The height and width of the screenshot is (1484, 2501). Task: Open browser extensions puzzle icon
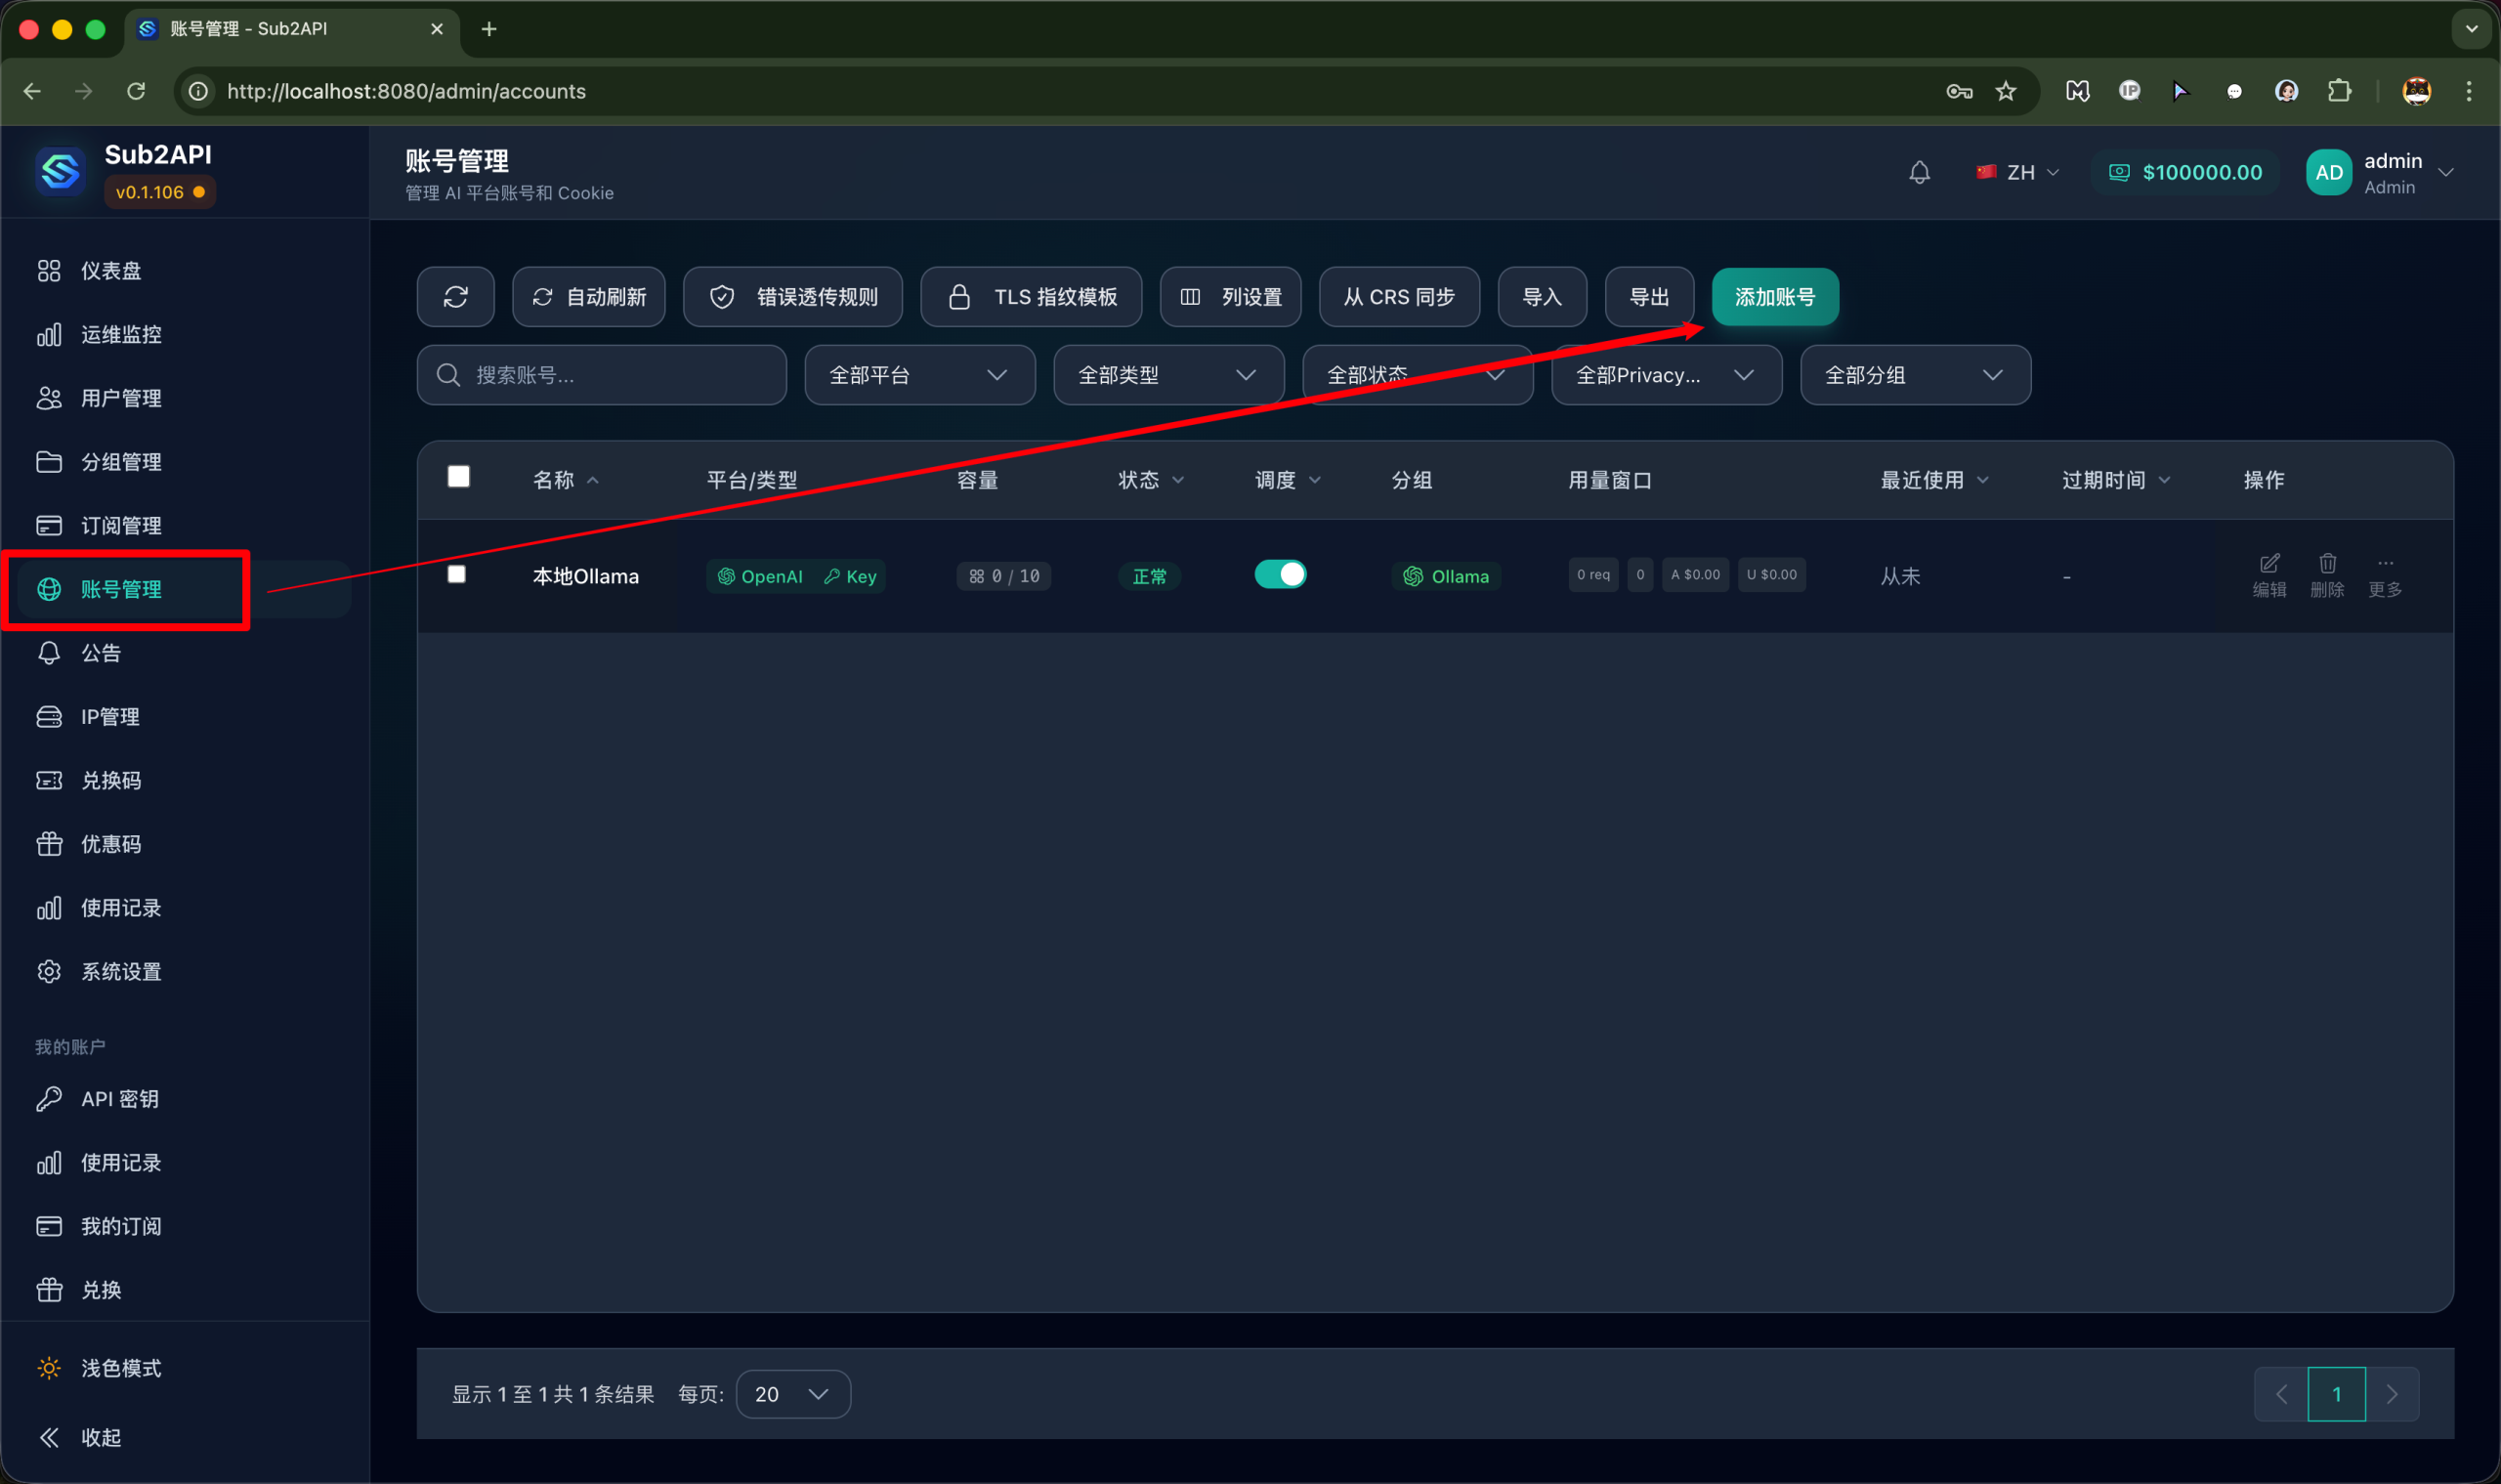click(x=2339, y=91)
